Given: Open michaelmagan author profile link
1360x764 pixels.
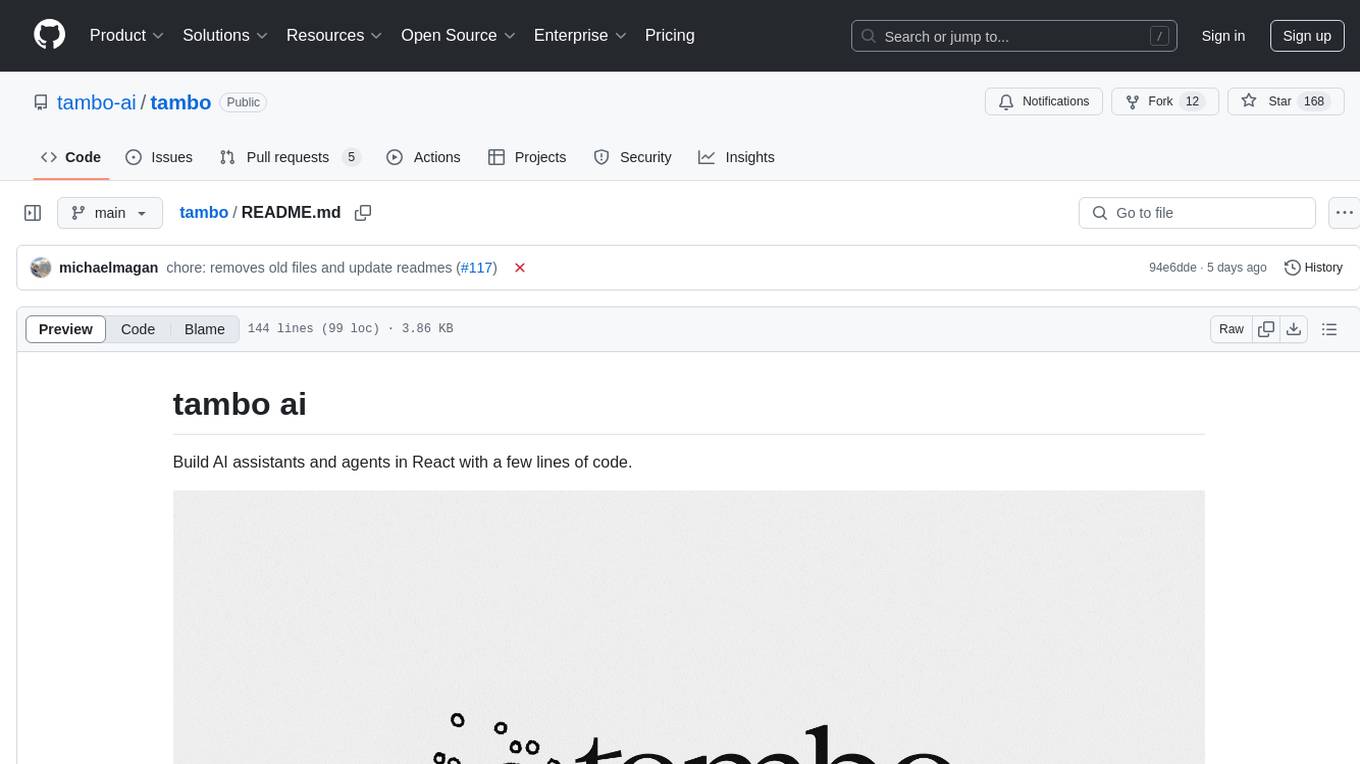Looking at the screenshot, I should (109, 268).
